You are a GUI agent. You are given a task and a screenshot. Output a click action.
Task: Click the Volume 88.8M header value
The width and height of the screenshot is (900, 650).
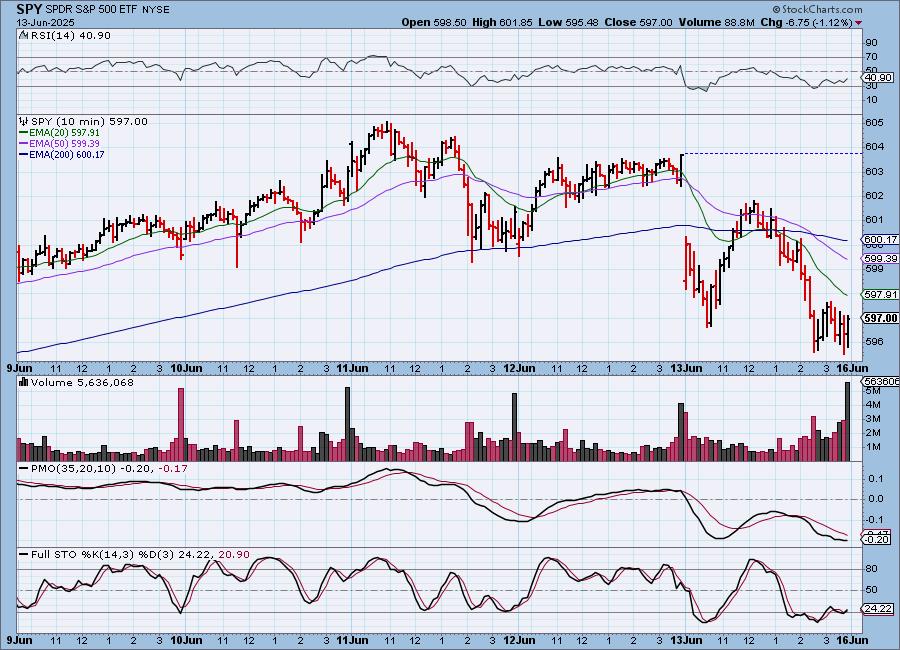click(716, 22)
